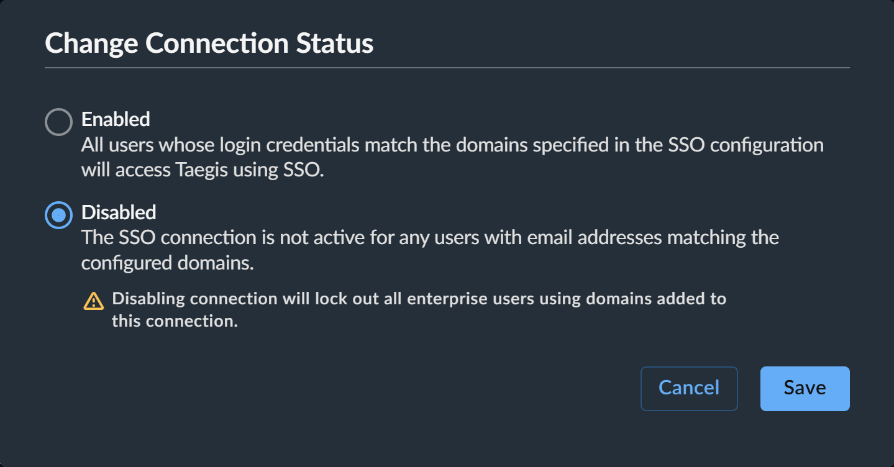Screen dimensions: 894x467
Task: Click the "Disabled" option label text
Action: pos(119,212)
